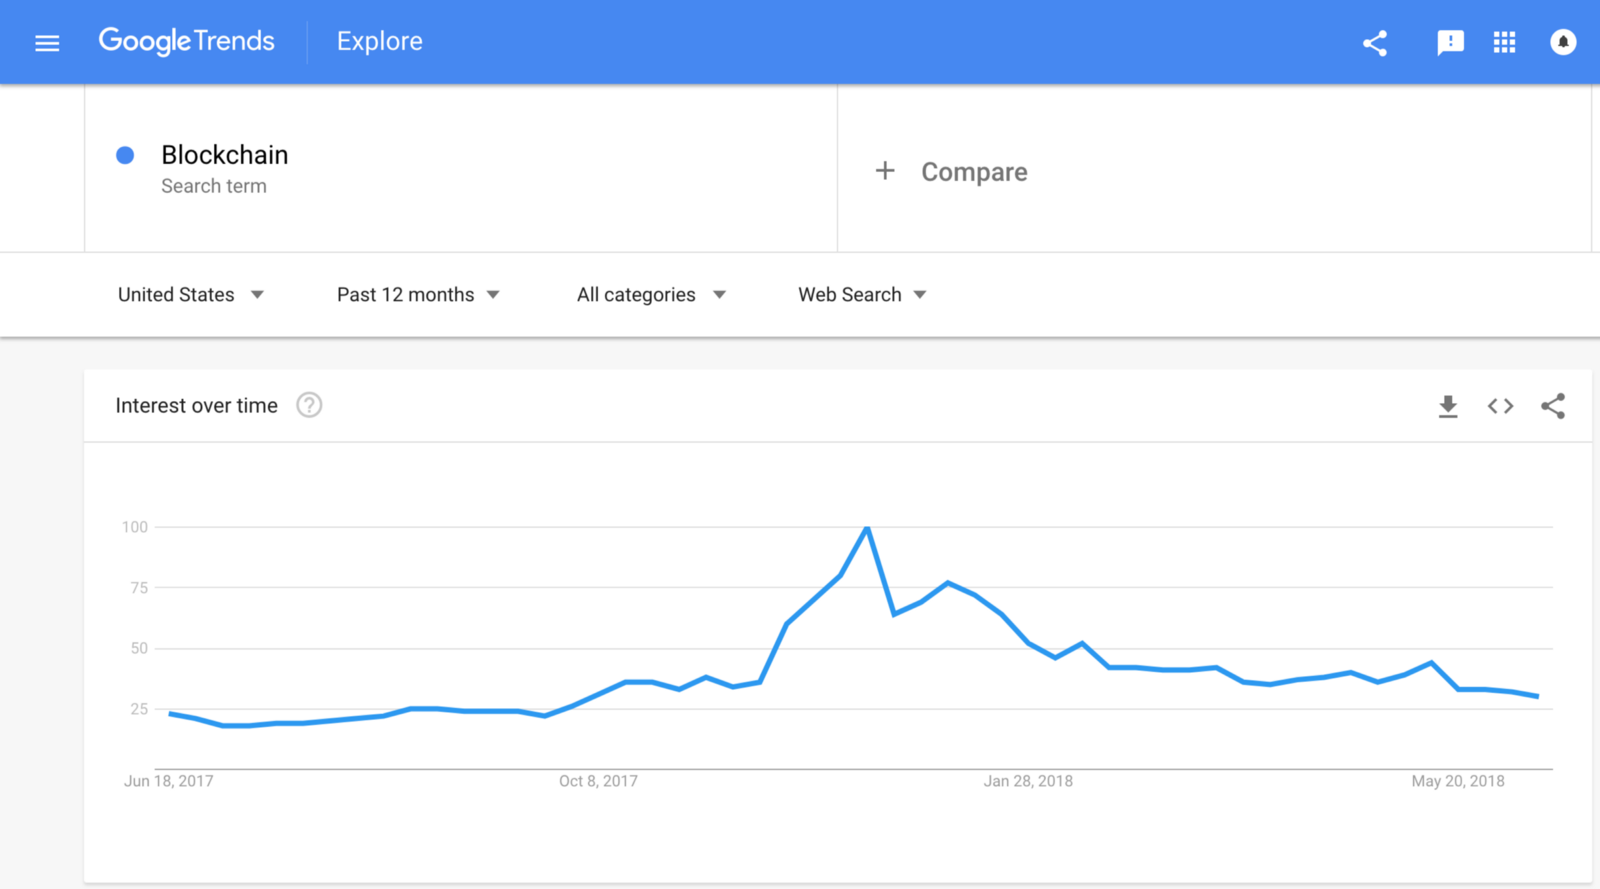Click the blue Blockchain color dot
This screenshot has height=889, width=1600.
(x=125, y=155)
